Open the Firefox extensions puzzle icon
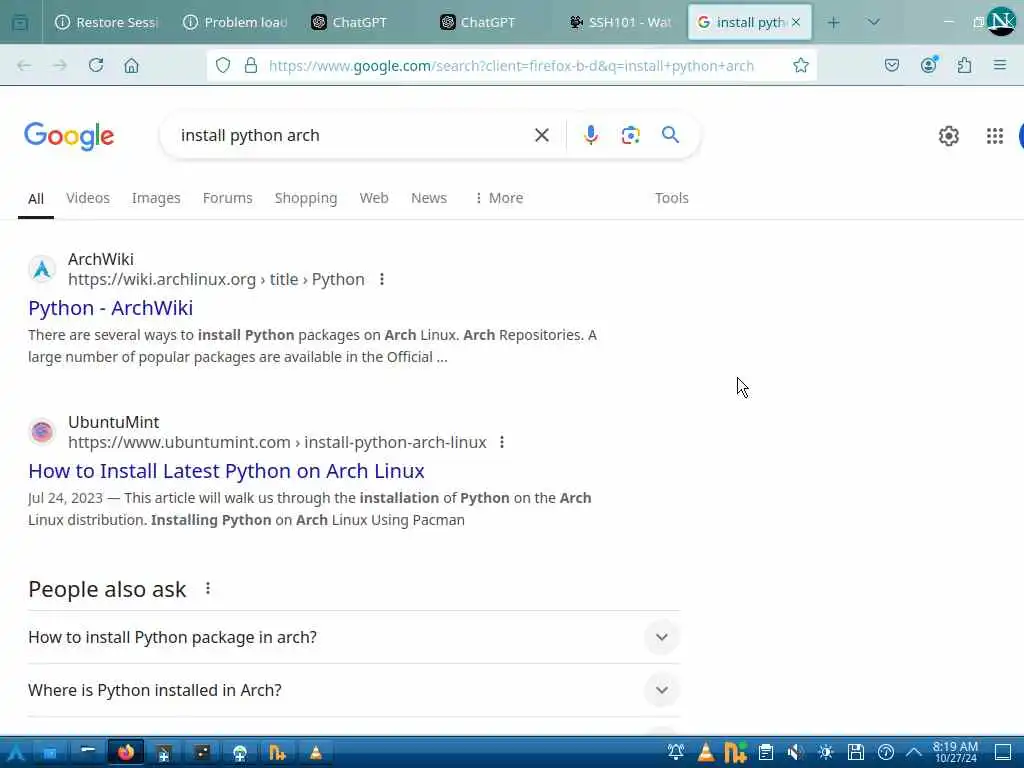The height and width of the screenshot is (768, 1024). coord(964,65)
